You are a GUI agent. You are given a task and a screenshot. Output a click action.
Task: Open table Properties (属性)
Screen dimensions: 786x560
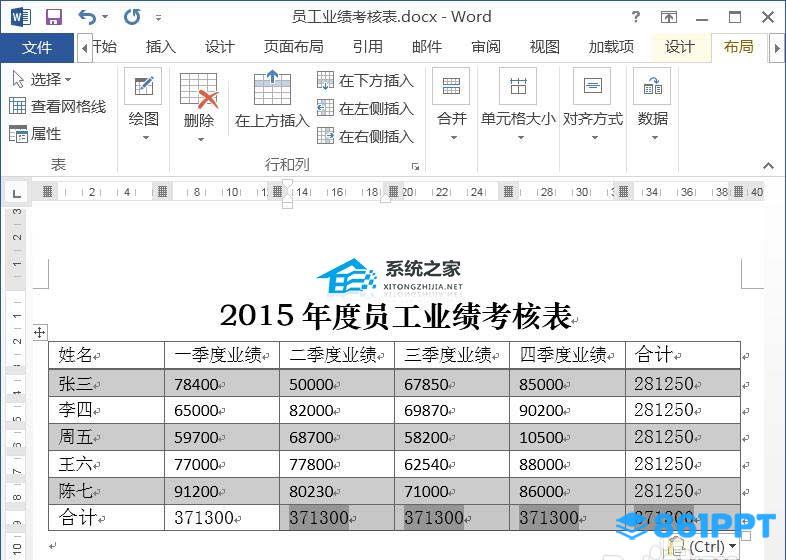click(35, 134)
